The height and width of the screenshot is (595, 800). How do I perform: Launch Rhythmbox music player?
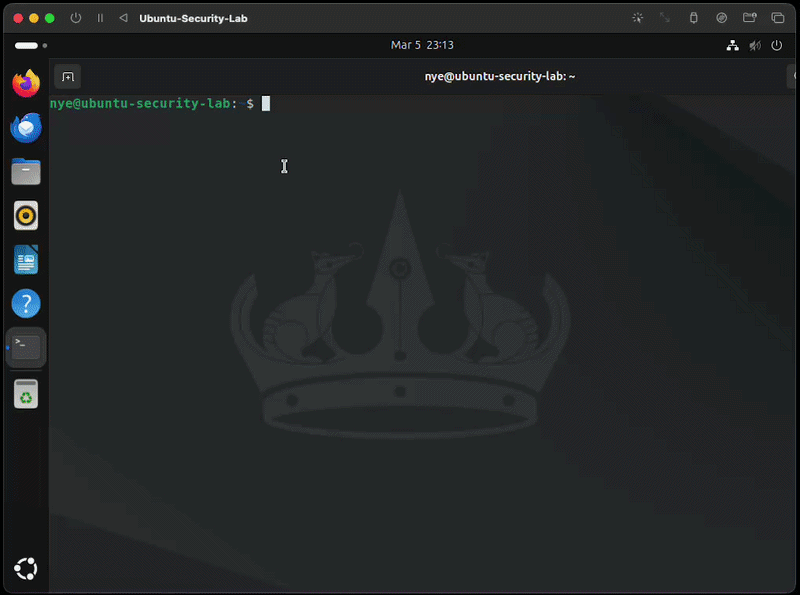click(x=26, y=215)
